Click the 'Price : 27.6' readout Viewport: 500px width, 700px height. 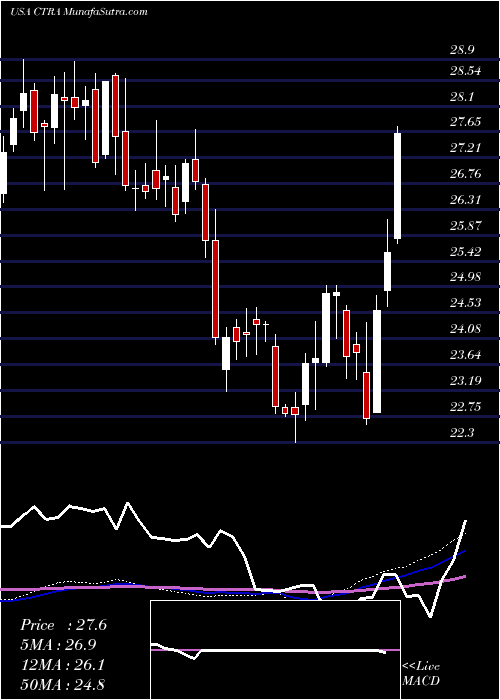(63, 625)
